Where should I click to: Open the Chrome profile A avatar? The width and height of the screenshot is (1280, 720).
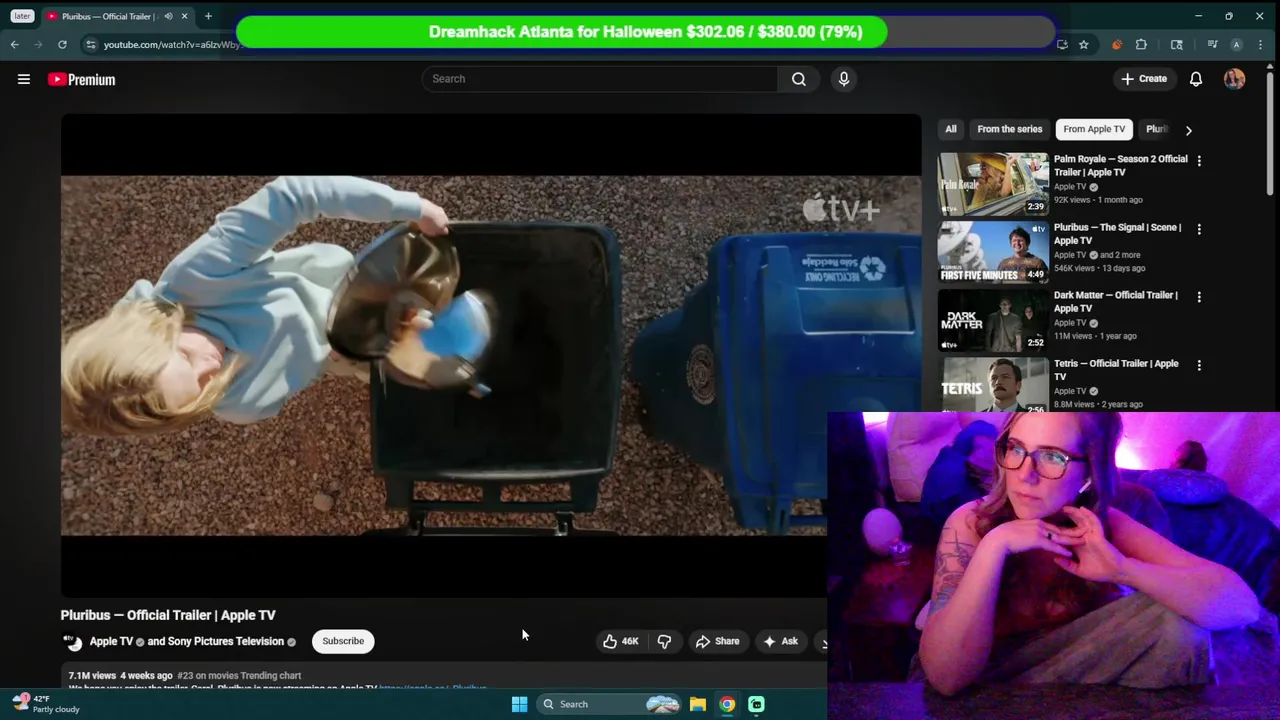1236,44
